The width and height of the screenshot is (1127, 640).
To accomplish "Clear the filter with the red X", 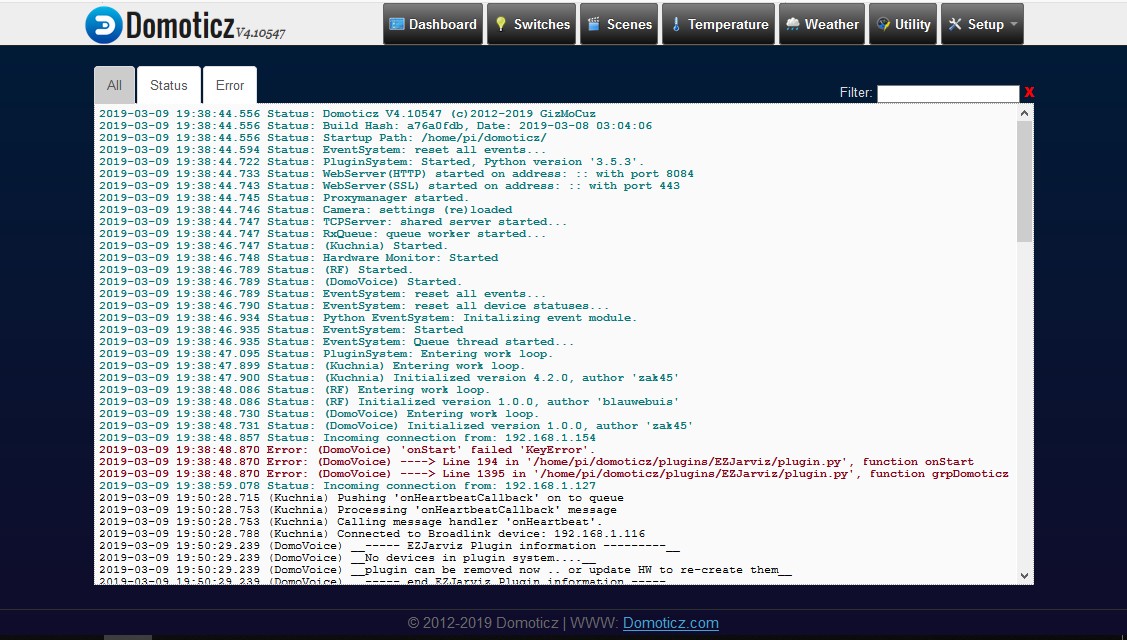I will (1029, 93).
